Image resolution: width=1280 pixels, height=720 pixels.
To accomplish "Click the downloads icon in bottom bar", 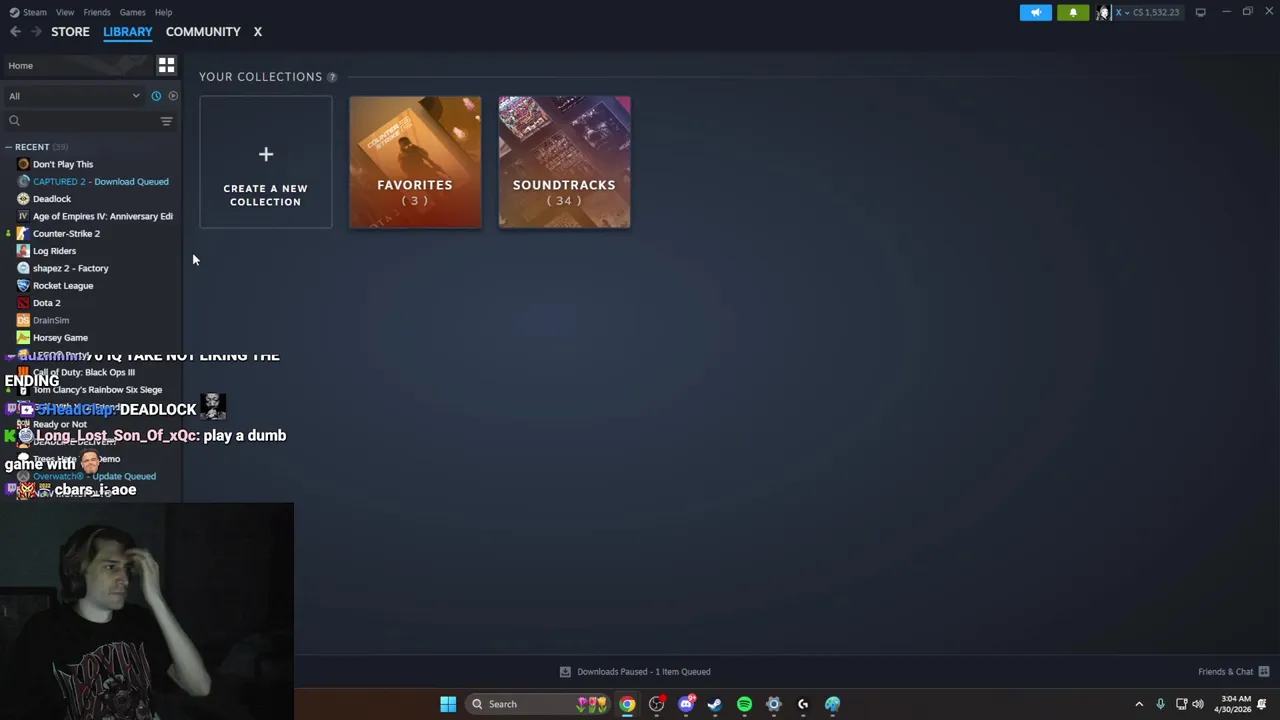I will coord(565,672).
